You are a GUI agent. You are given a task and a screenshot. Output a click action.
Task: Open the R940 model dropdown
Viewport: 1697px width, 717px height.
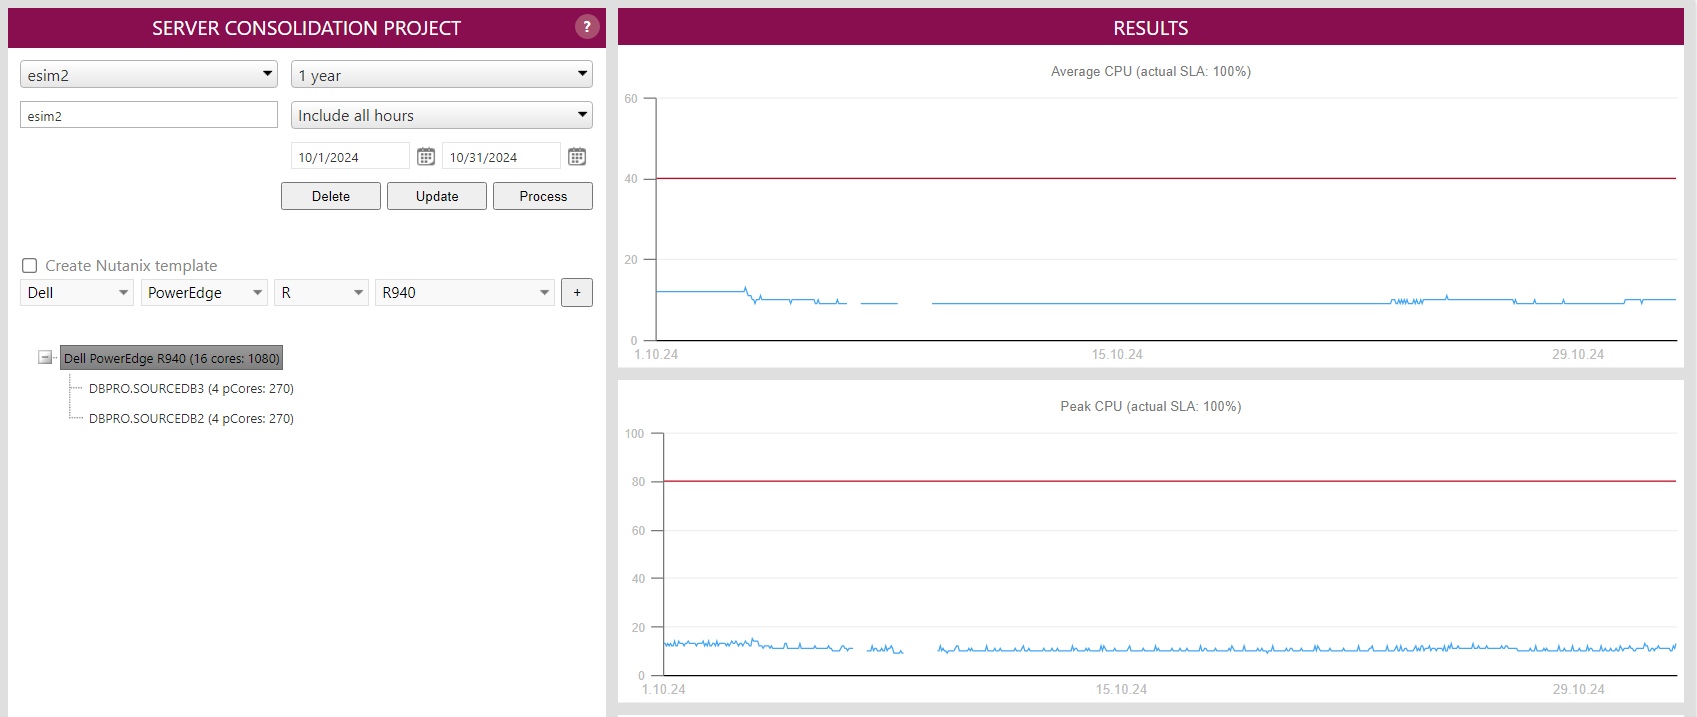point(464,293)
